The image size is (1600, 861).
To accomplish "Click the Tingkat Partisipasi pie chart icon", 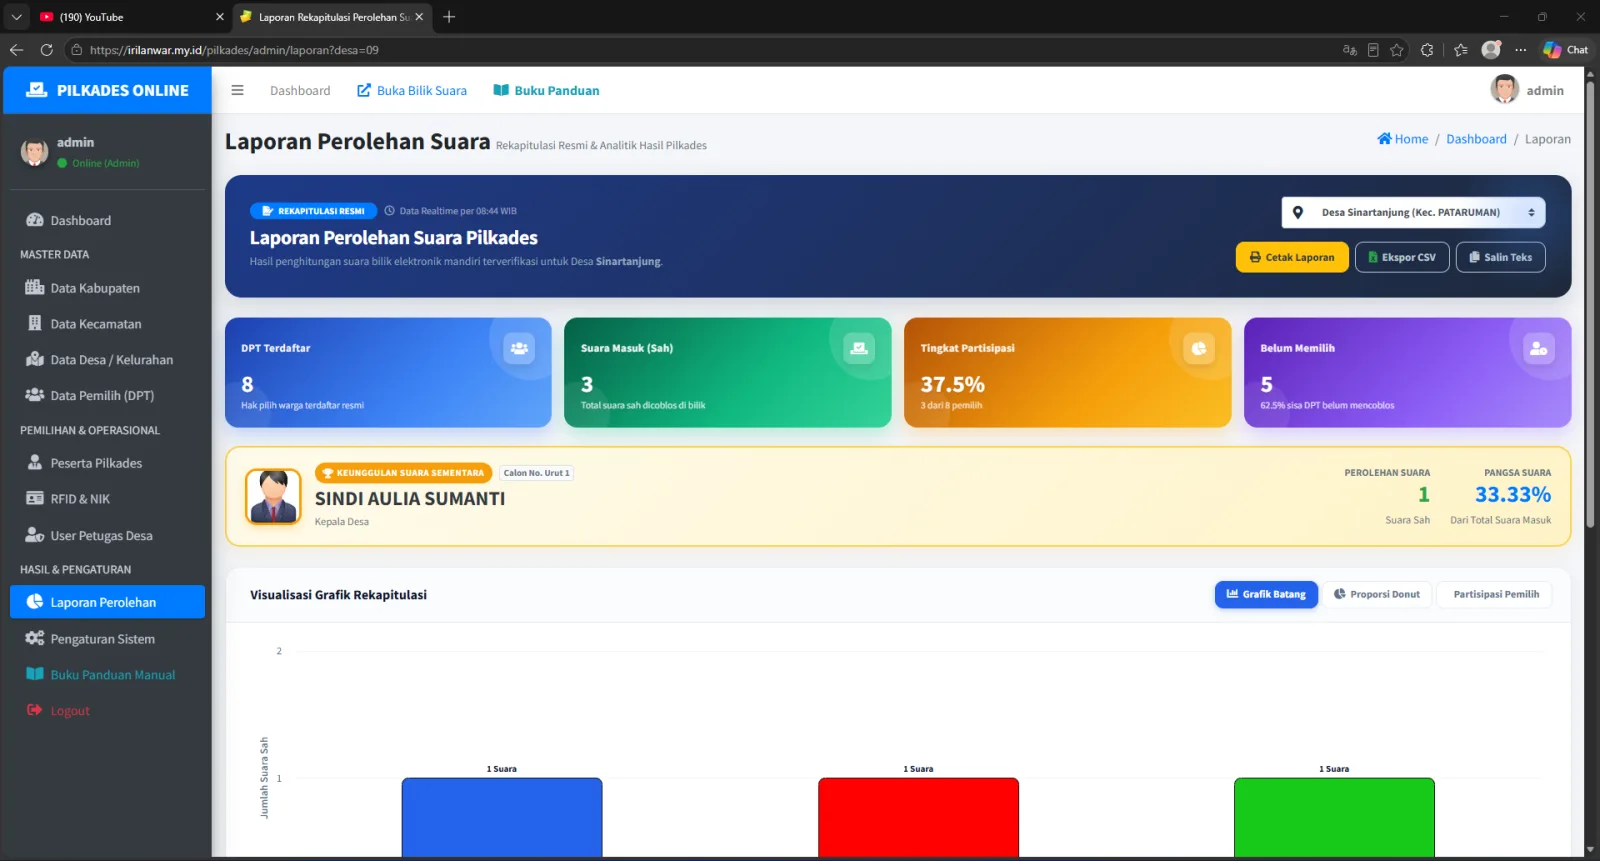I will pyautogui.click(x=1199, y=348).
